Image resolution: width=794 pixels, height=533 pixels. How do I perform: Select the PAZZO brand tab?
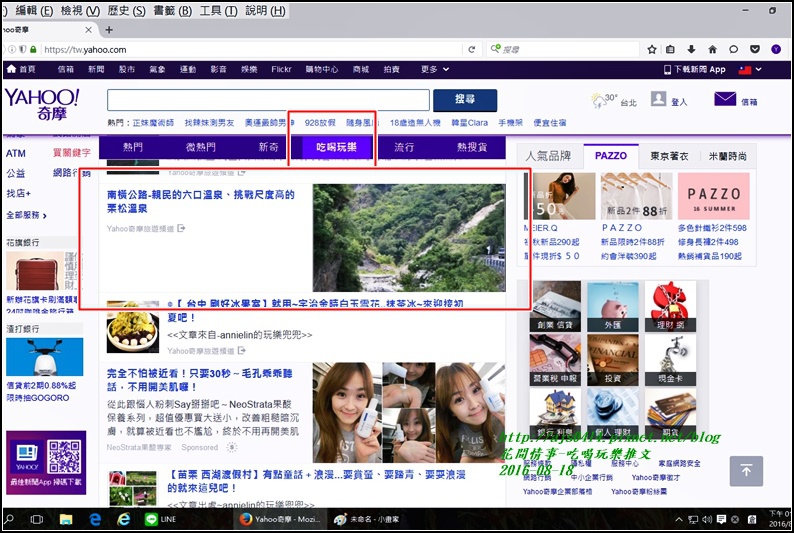pos(611,156)
